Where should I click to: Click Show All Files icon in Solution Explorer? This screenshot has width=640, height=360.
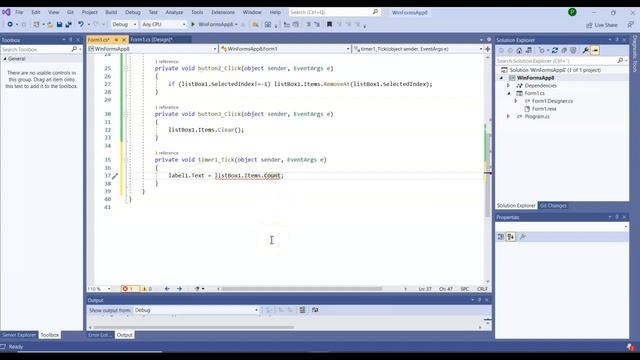(573, 50)
